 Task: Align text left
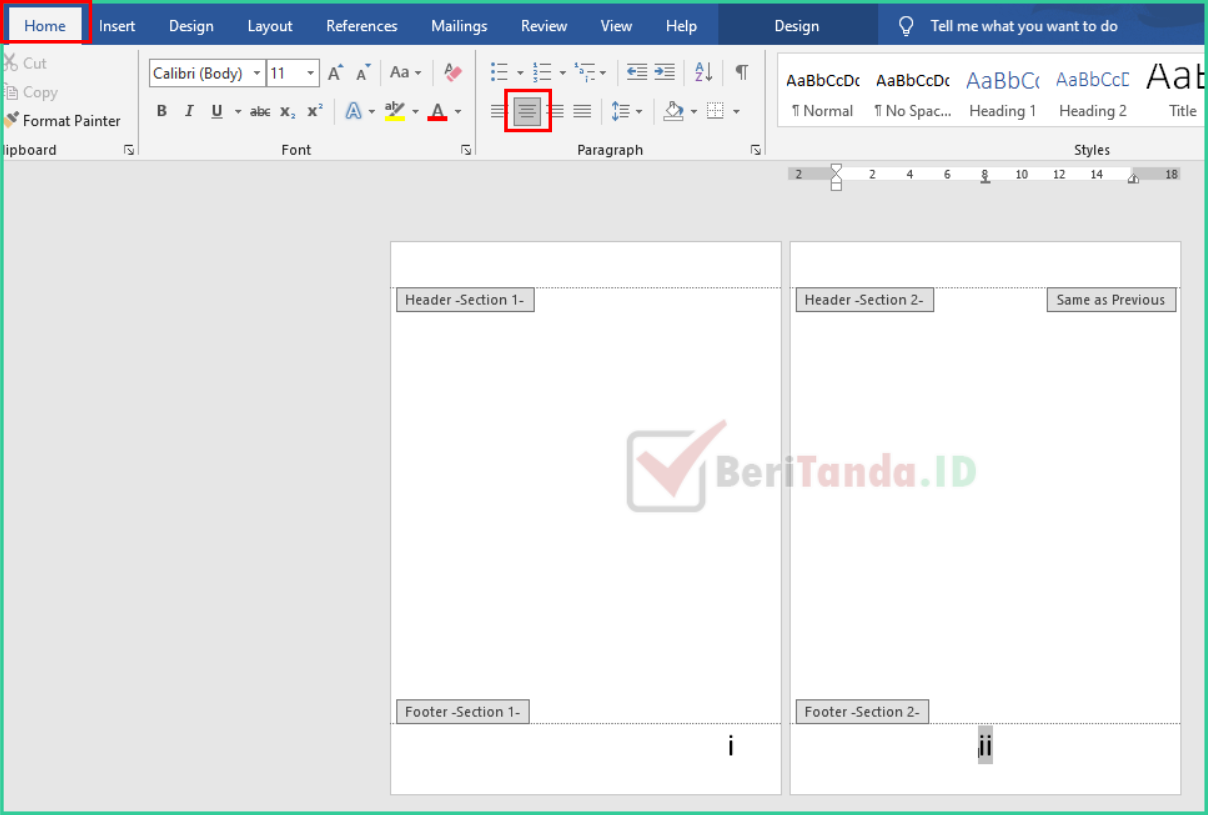click(x=498, y=111)
